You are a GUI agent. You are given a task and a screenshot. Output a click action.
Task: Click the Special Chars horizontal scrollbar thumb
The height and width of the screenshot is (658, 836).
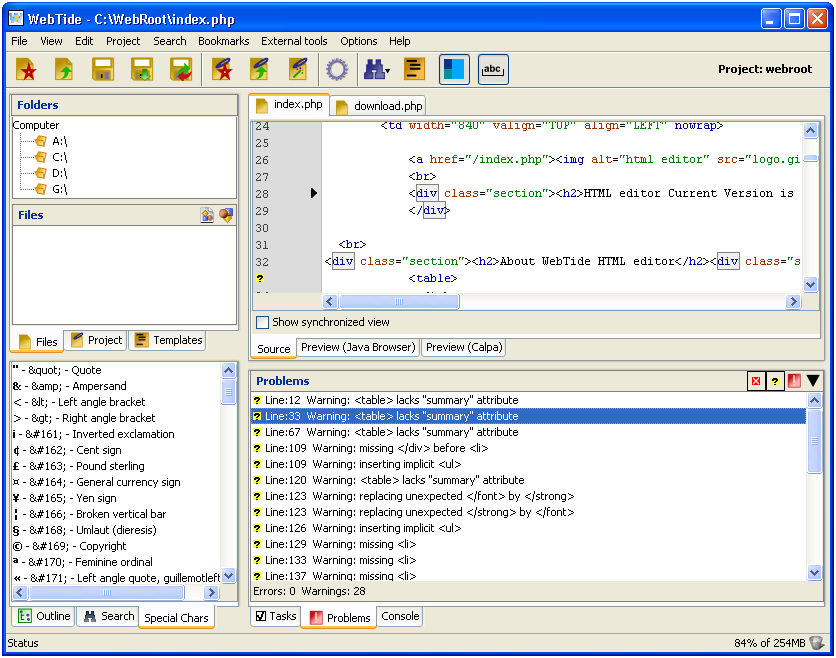pyautogui.click(x=107, y=592)
